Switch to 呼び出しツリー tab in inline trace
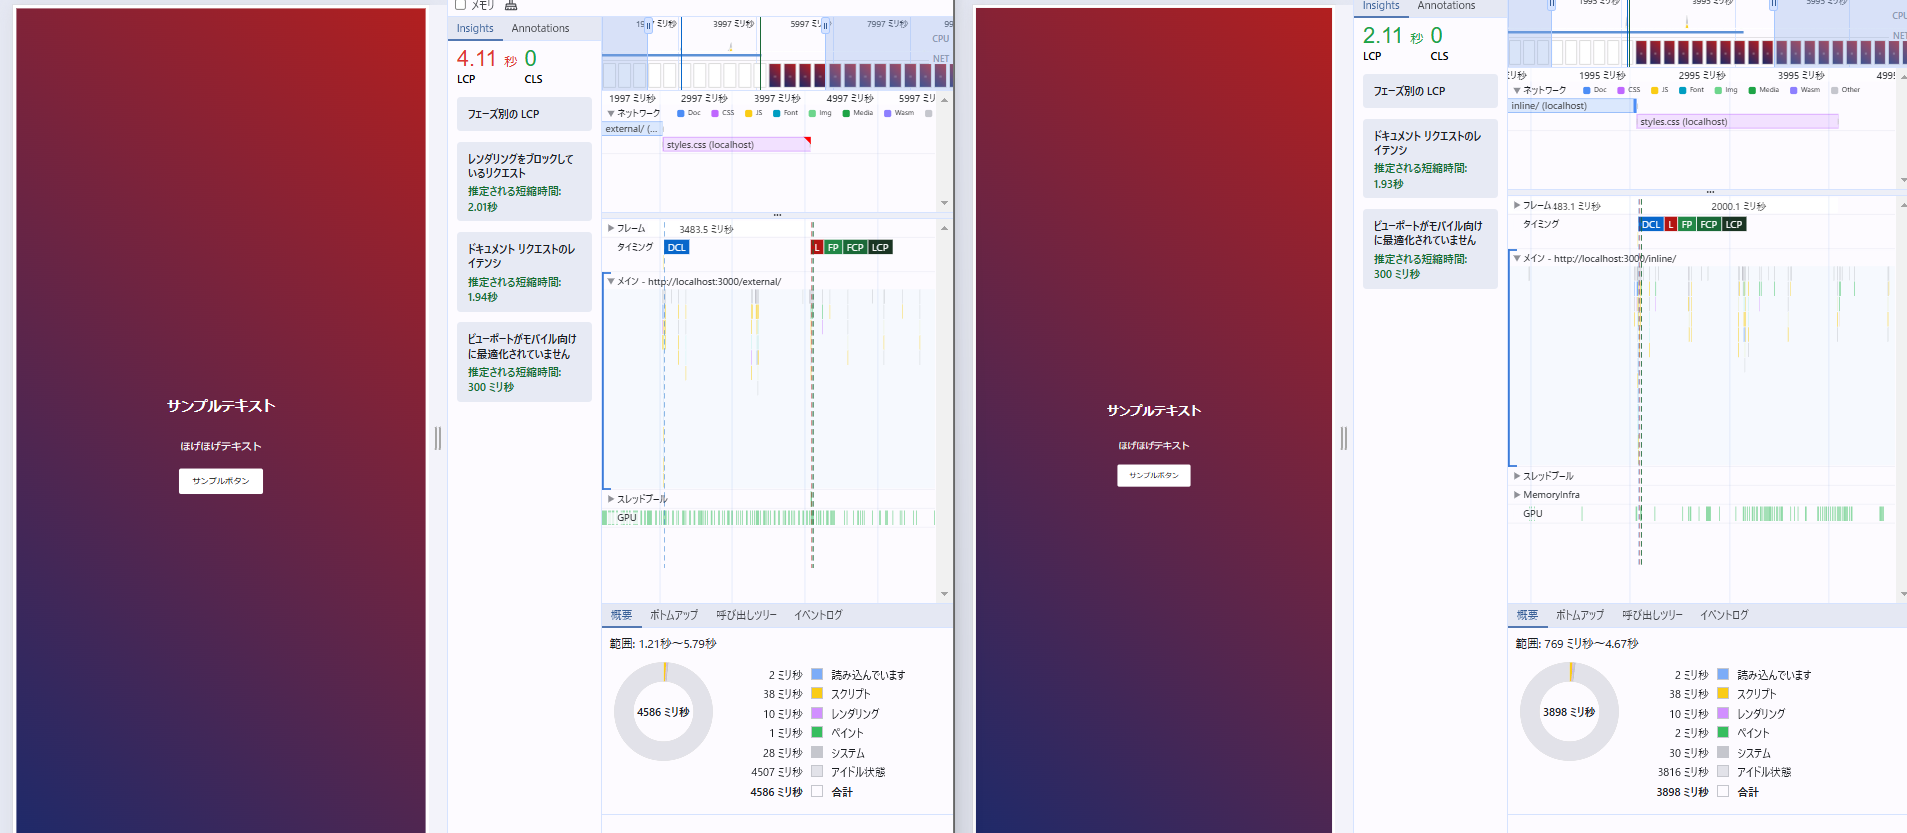This screenshot has width=1907, height=833. coord(1652,615)
